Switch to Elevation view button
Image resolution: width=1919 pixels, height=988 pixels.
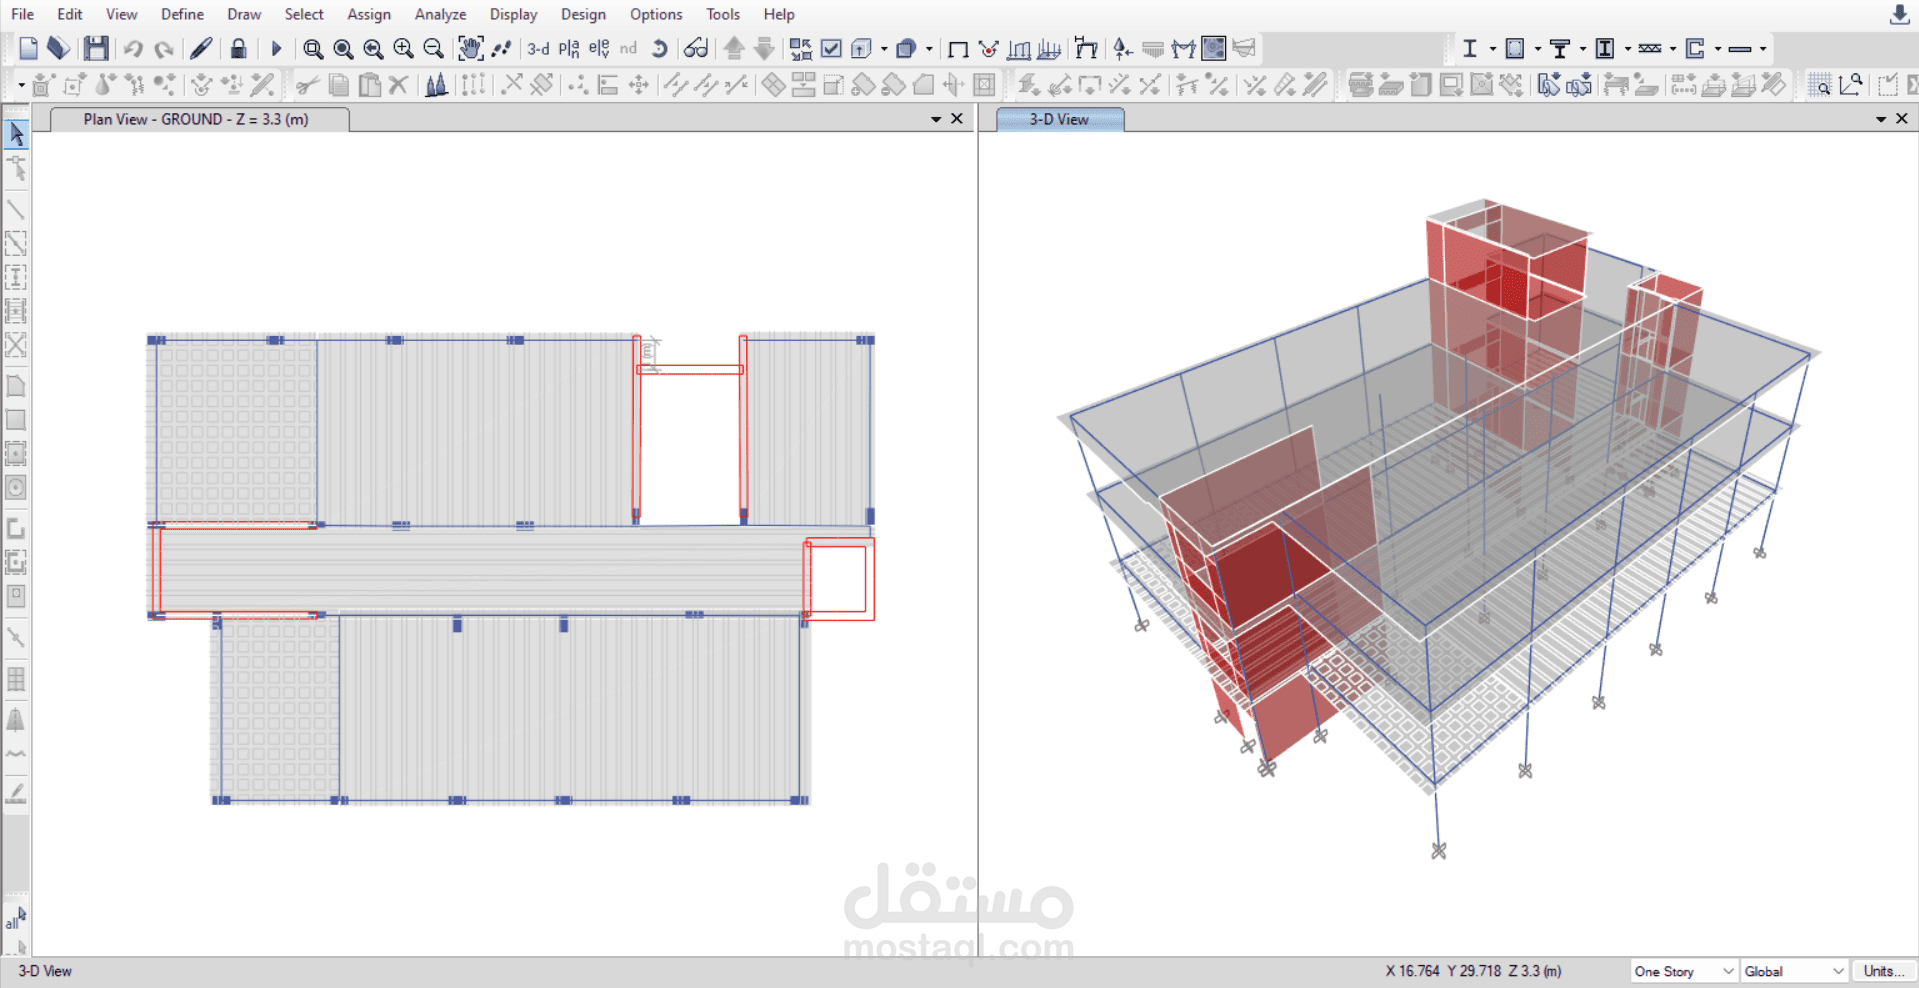point(599,48)
